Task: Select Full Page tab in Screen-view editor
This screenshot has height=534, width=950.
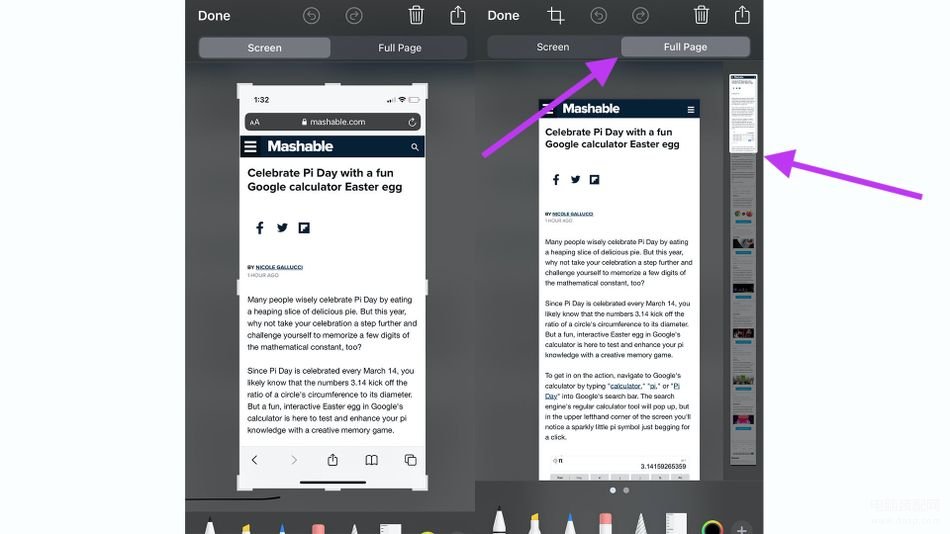Action: (x=399, y=48)
